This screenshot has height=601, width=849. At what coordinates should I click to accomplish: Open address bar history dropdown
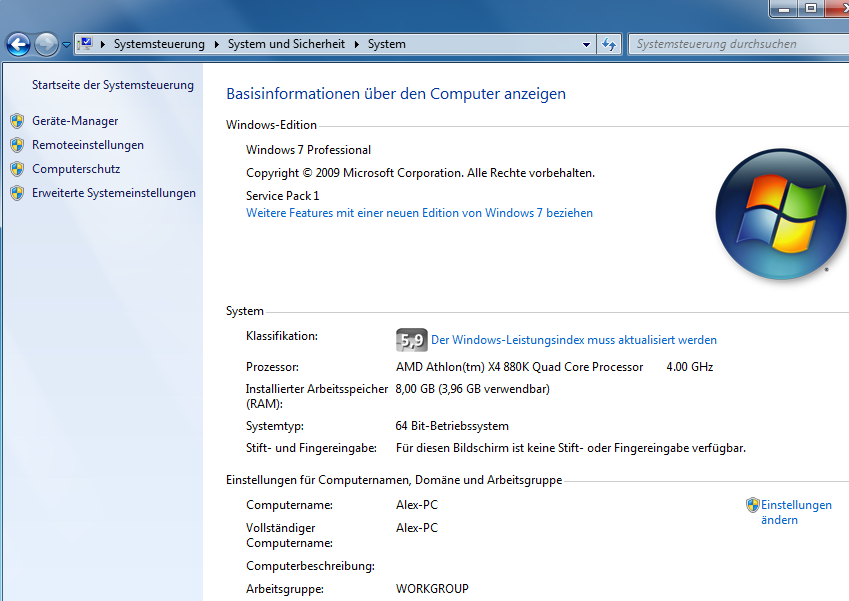point(586,45)
